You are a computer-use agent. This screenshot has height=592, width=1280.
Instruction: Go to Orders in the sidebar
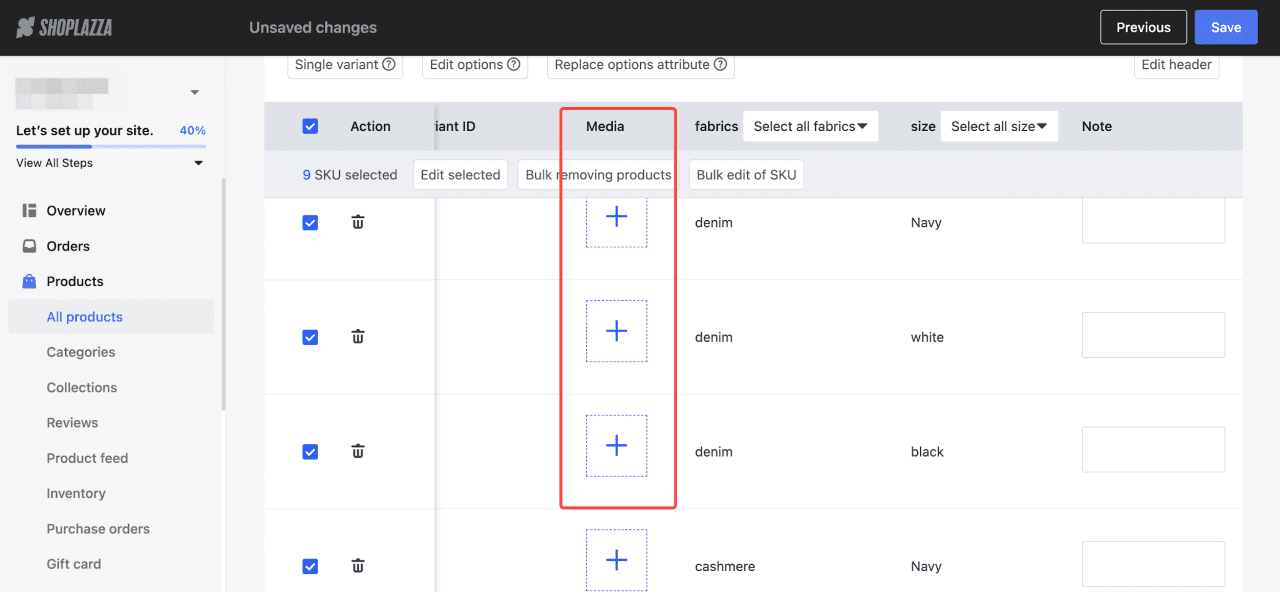(x=68, y=246)
